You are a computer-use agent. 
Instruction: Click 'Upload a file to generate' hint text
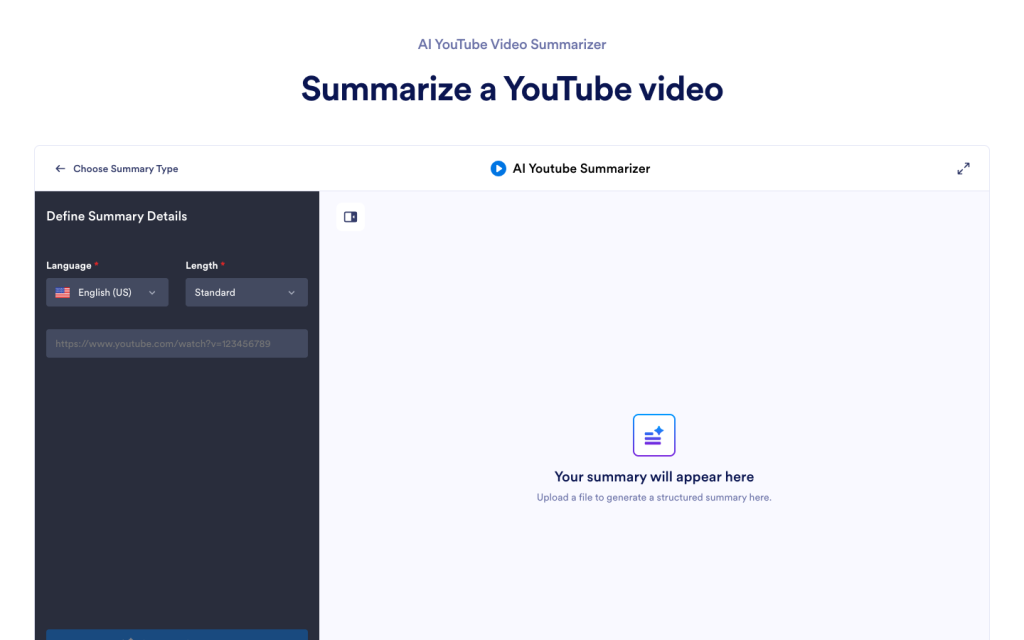tap(654, 498)
